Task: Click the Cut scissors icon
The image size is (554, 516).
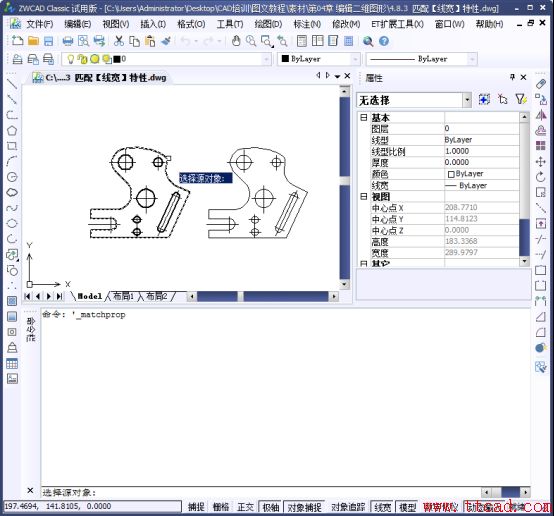Action: click(x=119, y=41)
